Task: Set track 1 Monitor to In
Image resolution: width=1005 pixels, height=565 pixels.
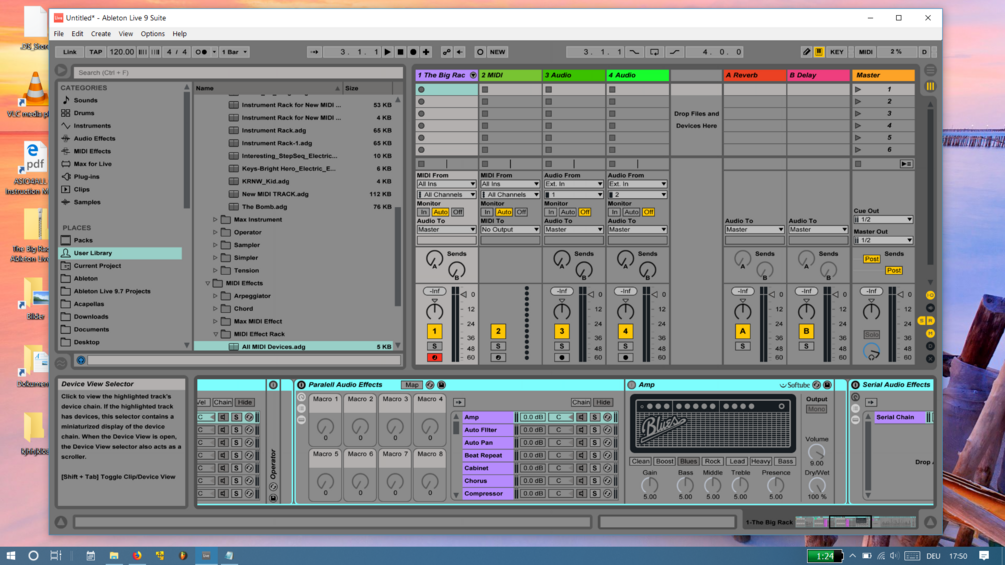Action: click(424, 212)
